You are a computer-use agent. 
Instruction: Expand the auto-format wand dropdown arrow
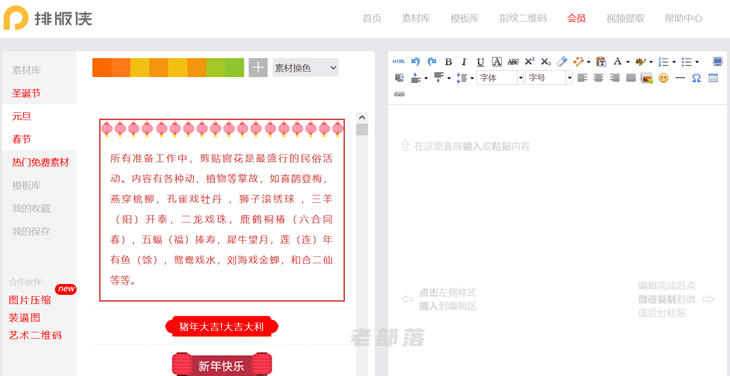588,62
